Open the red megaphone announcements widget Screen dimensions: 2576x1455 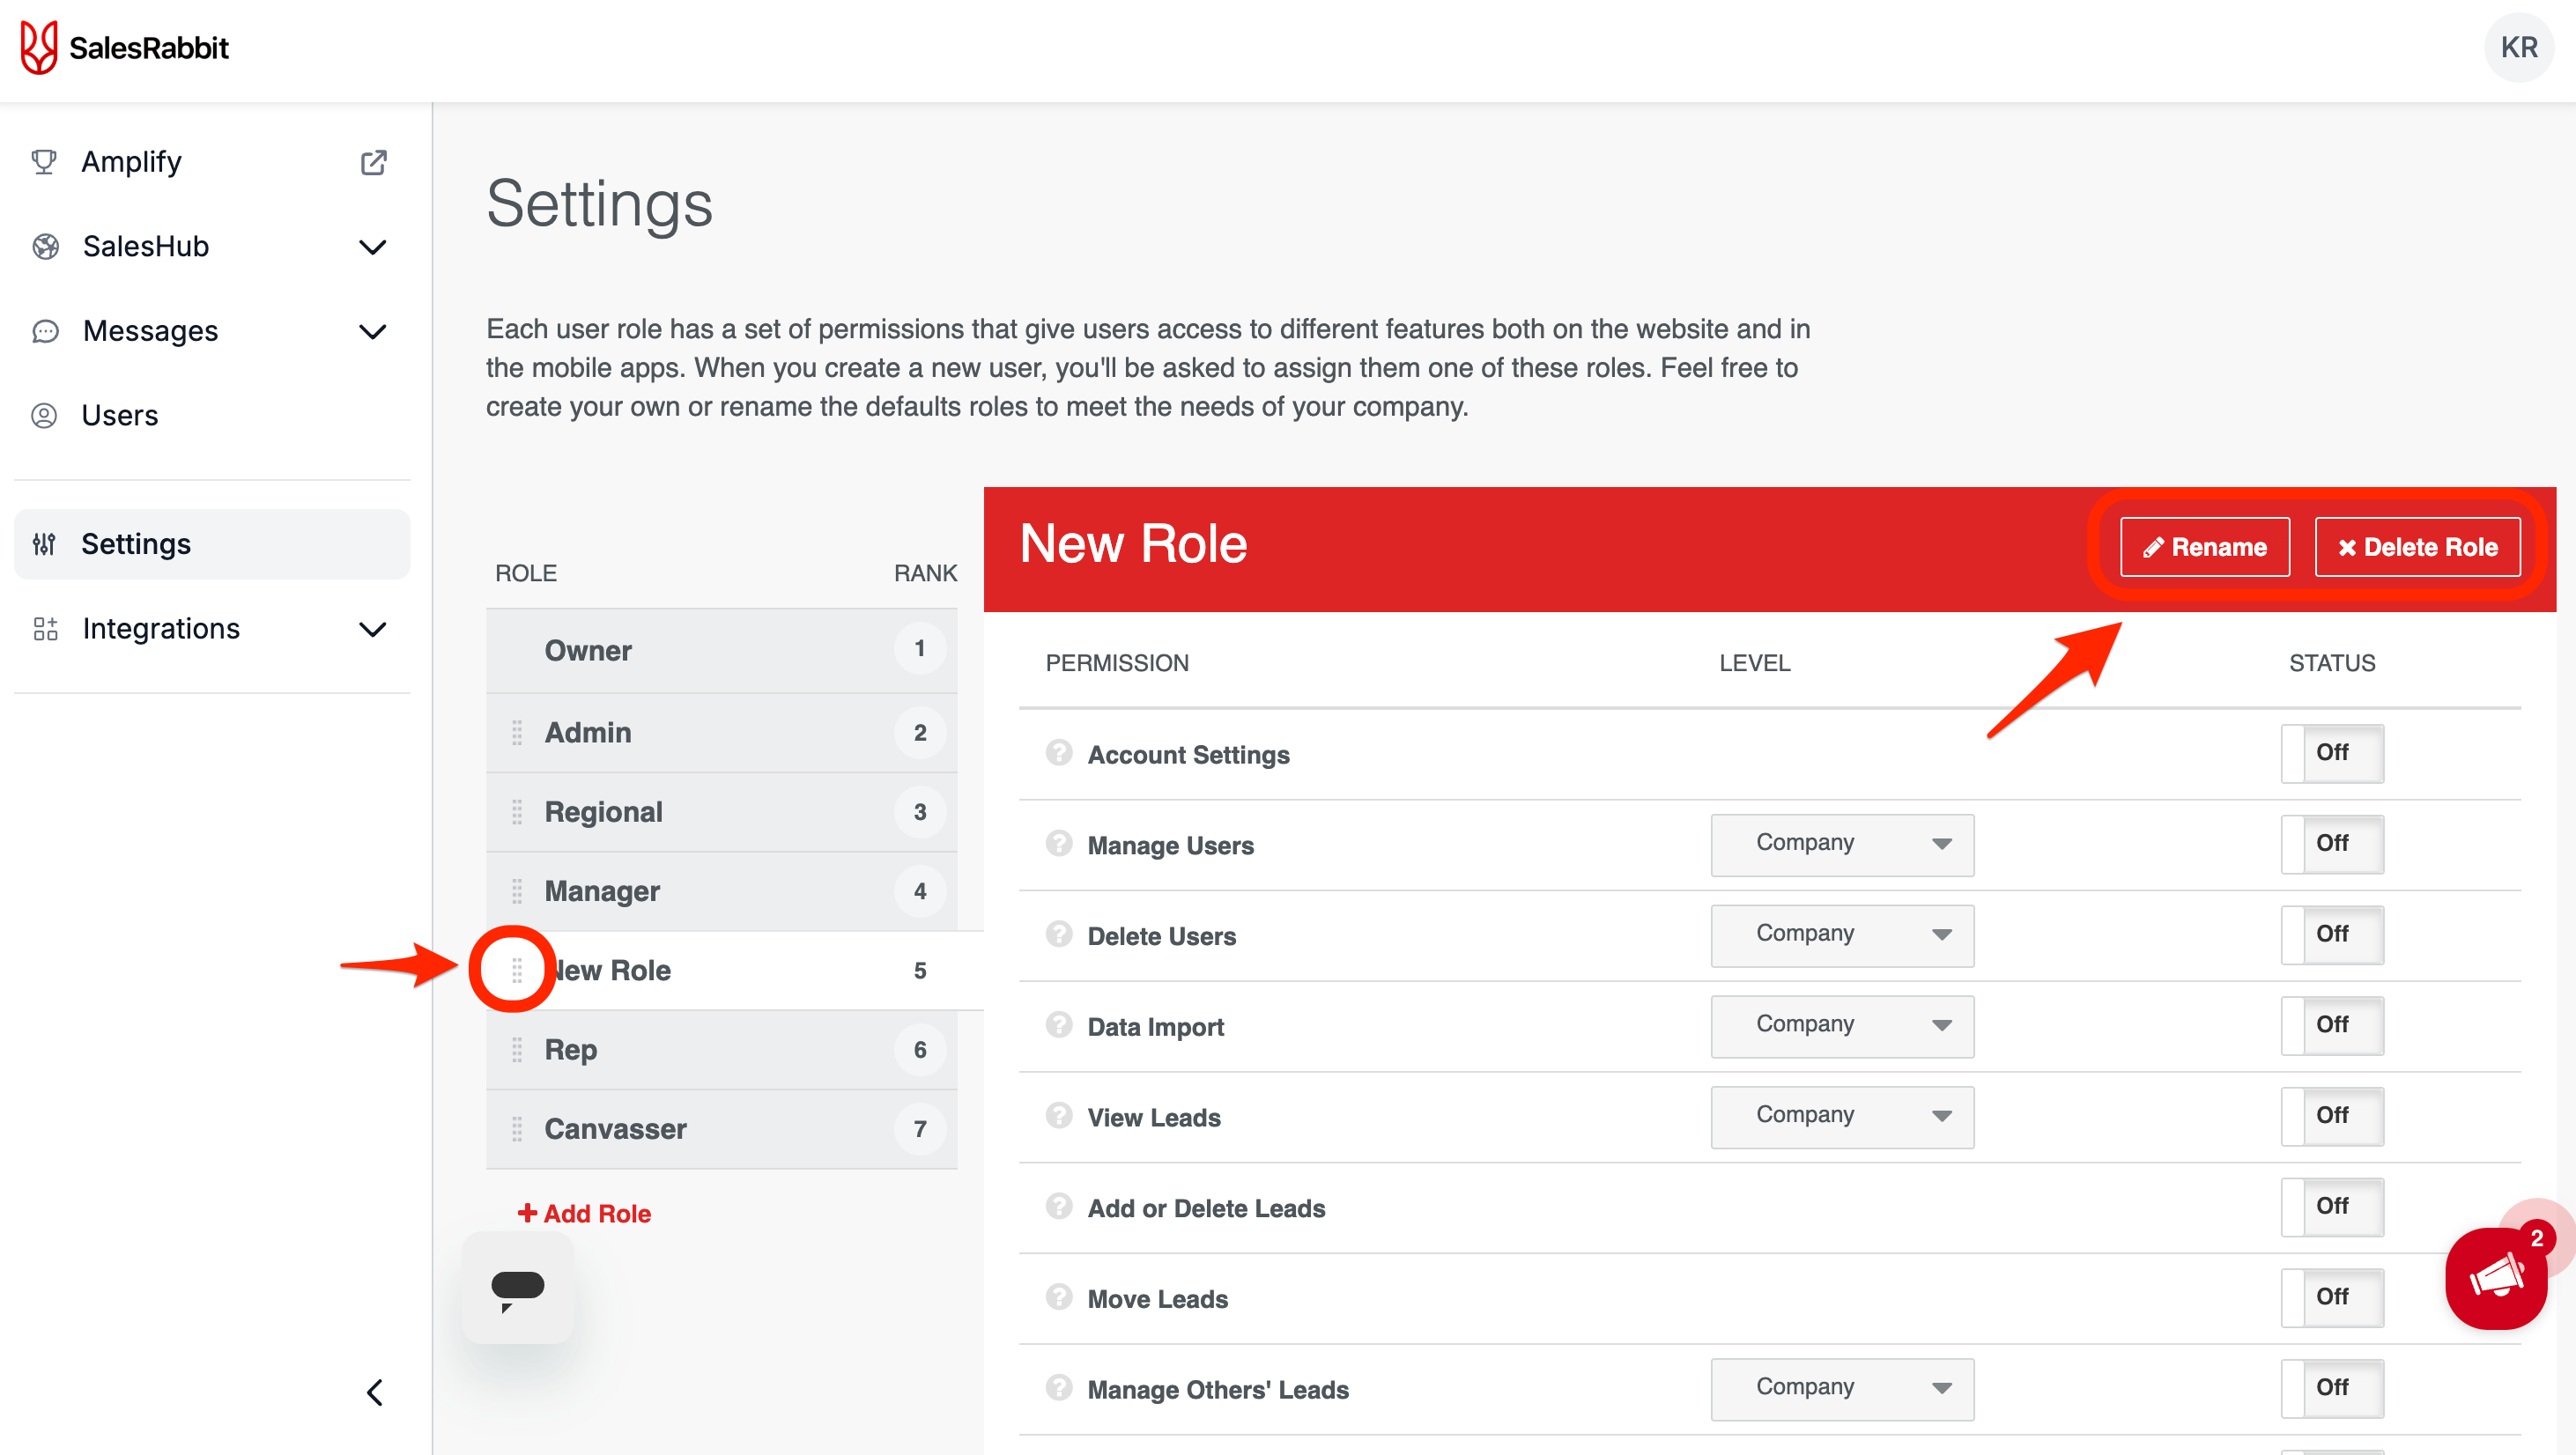2495,1279
